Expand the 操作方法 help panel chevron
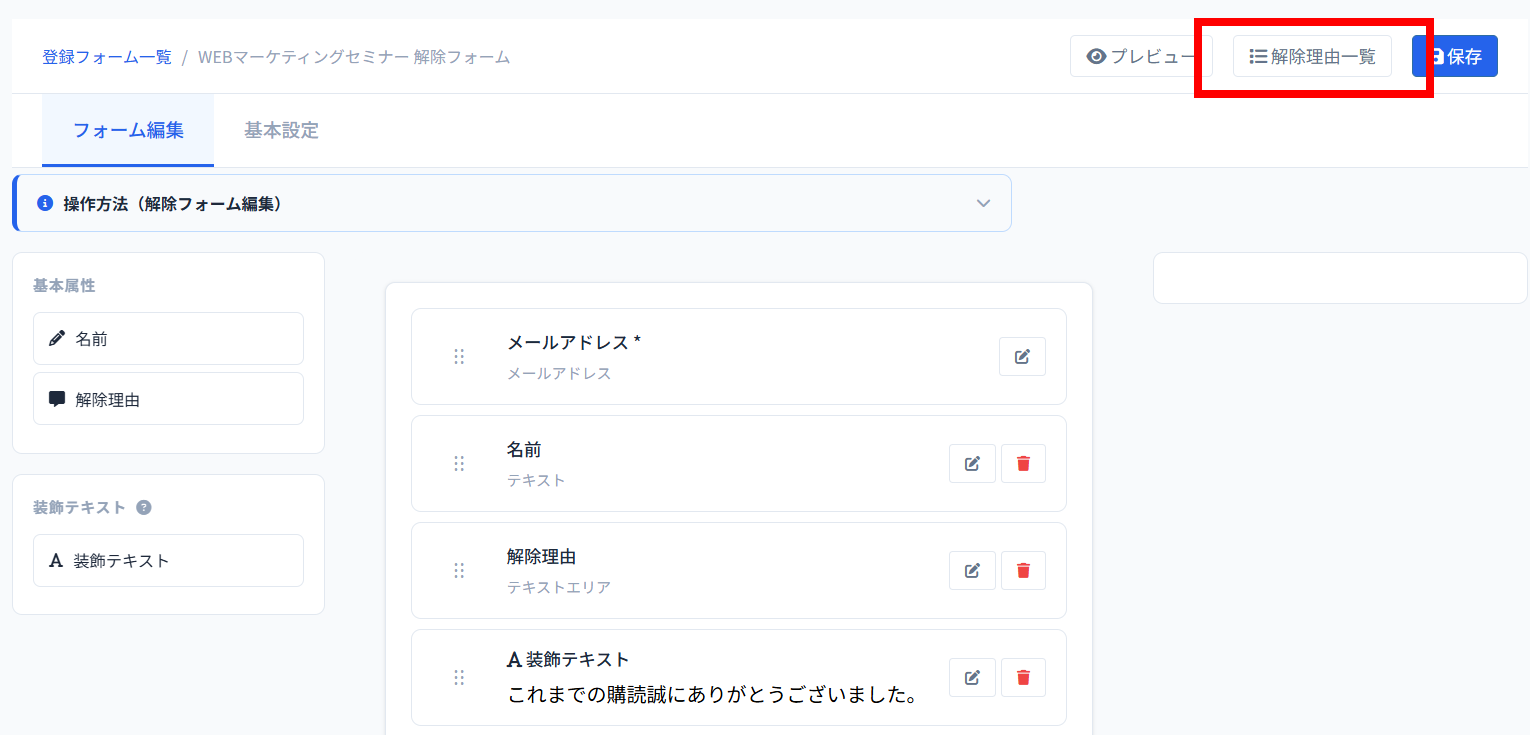1530x735 pixels. tap(983, 203)
